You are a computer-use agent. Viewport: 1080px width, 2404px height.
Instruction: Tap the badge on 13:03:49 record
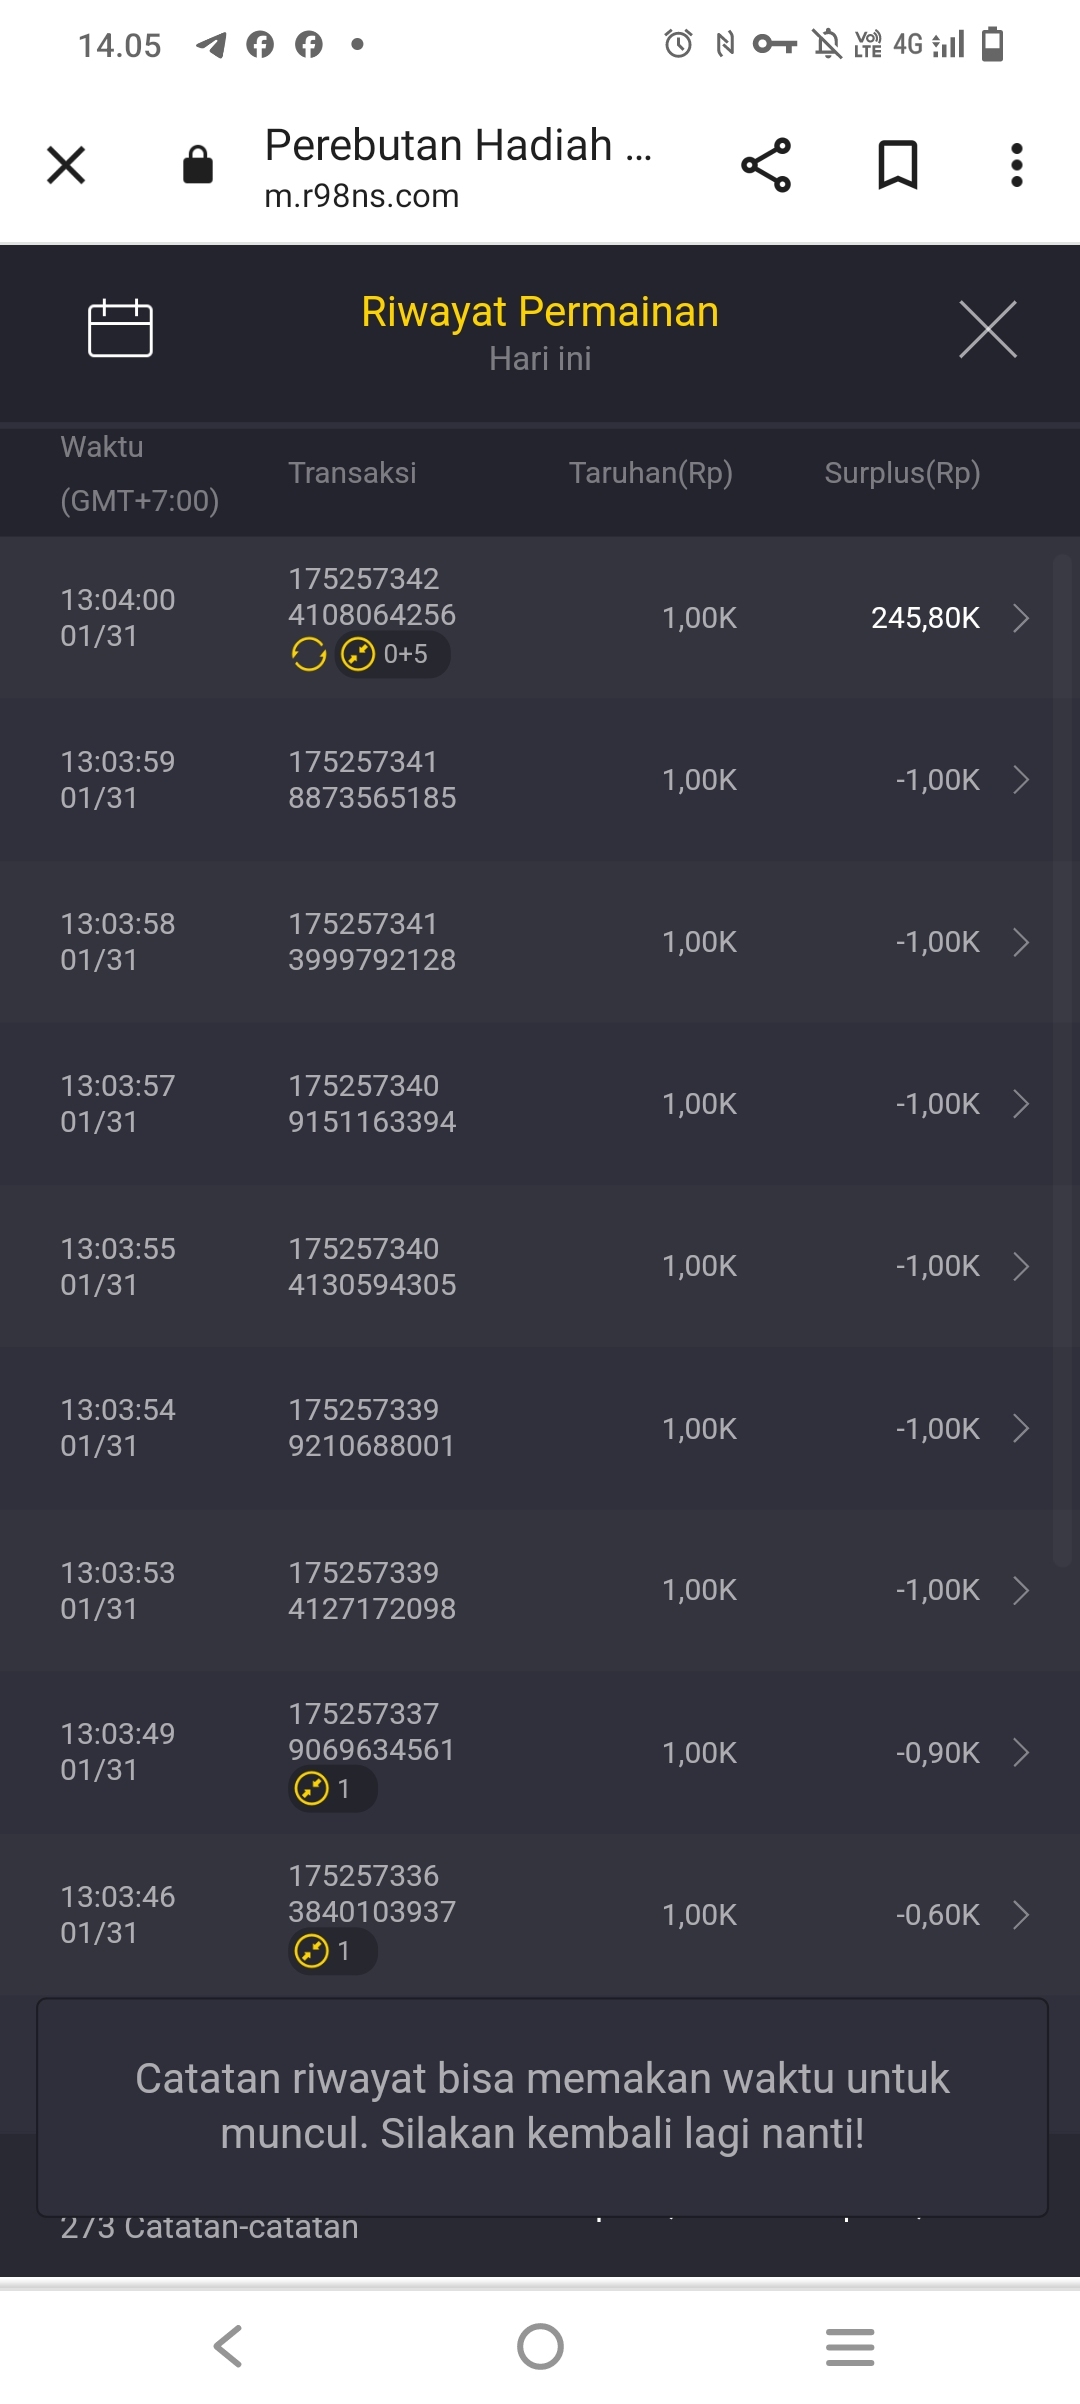tap(332, 1788)
